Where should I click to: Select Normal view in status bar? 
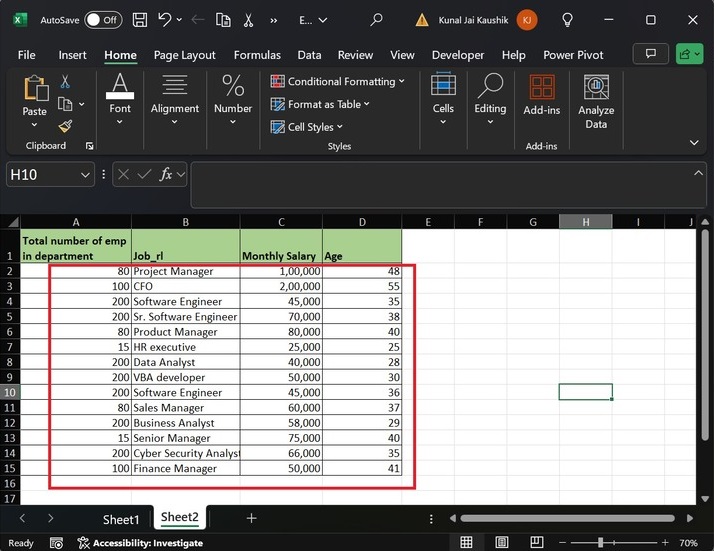tap(467, 543)
